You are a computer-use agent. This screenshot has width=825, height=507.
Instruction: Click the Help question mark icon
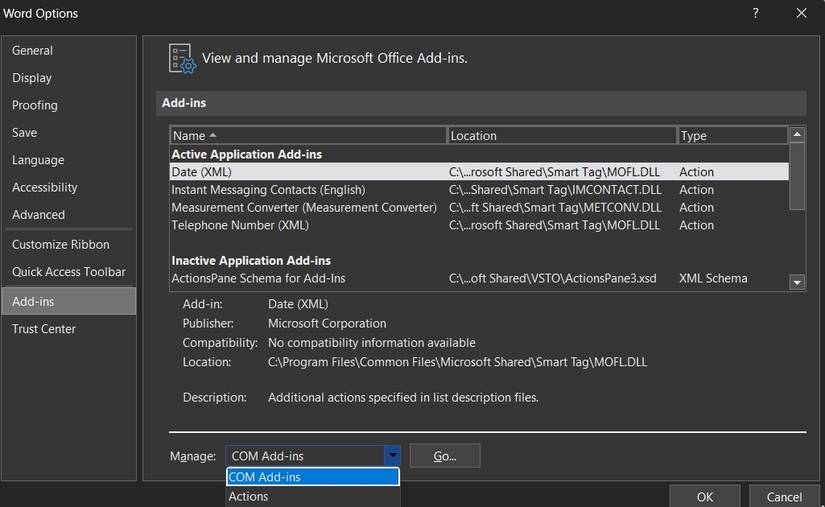756,13
